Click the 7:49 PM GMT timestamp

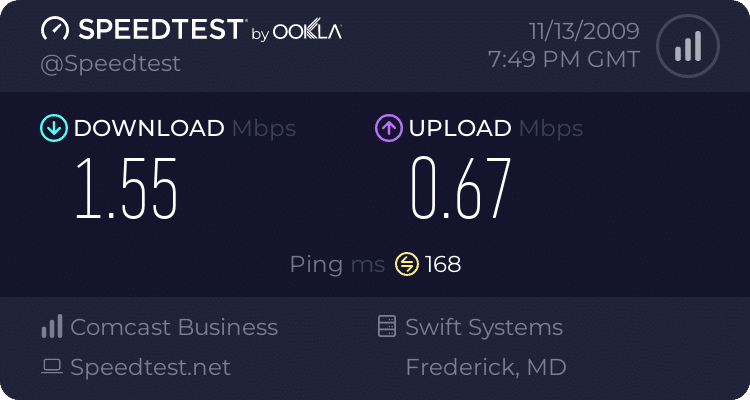(563, 60)
